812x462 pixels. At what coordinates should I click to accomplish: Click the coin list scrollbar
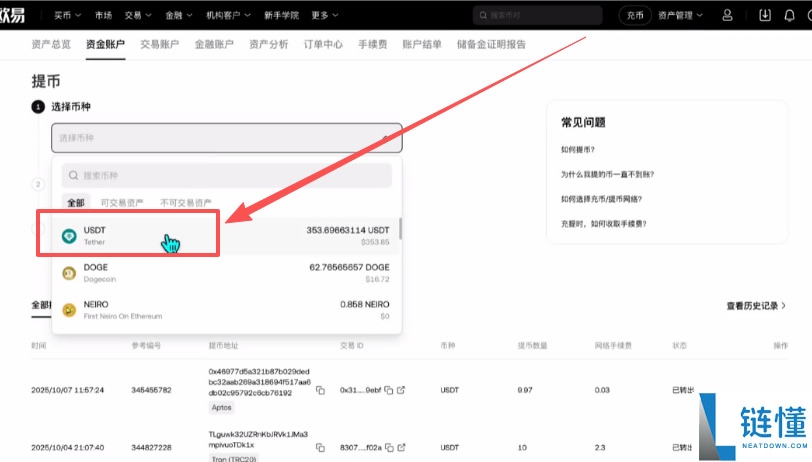tap(400, 229)
